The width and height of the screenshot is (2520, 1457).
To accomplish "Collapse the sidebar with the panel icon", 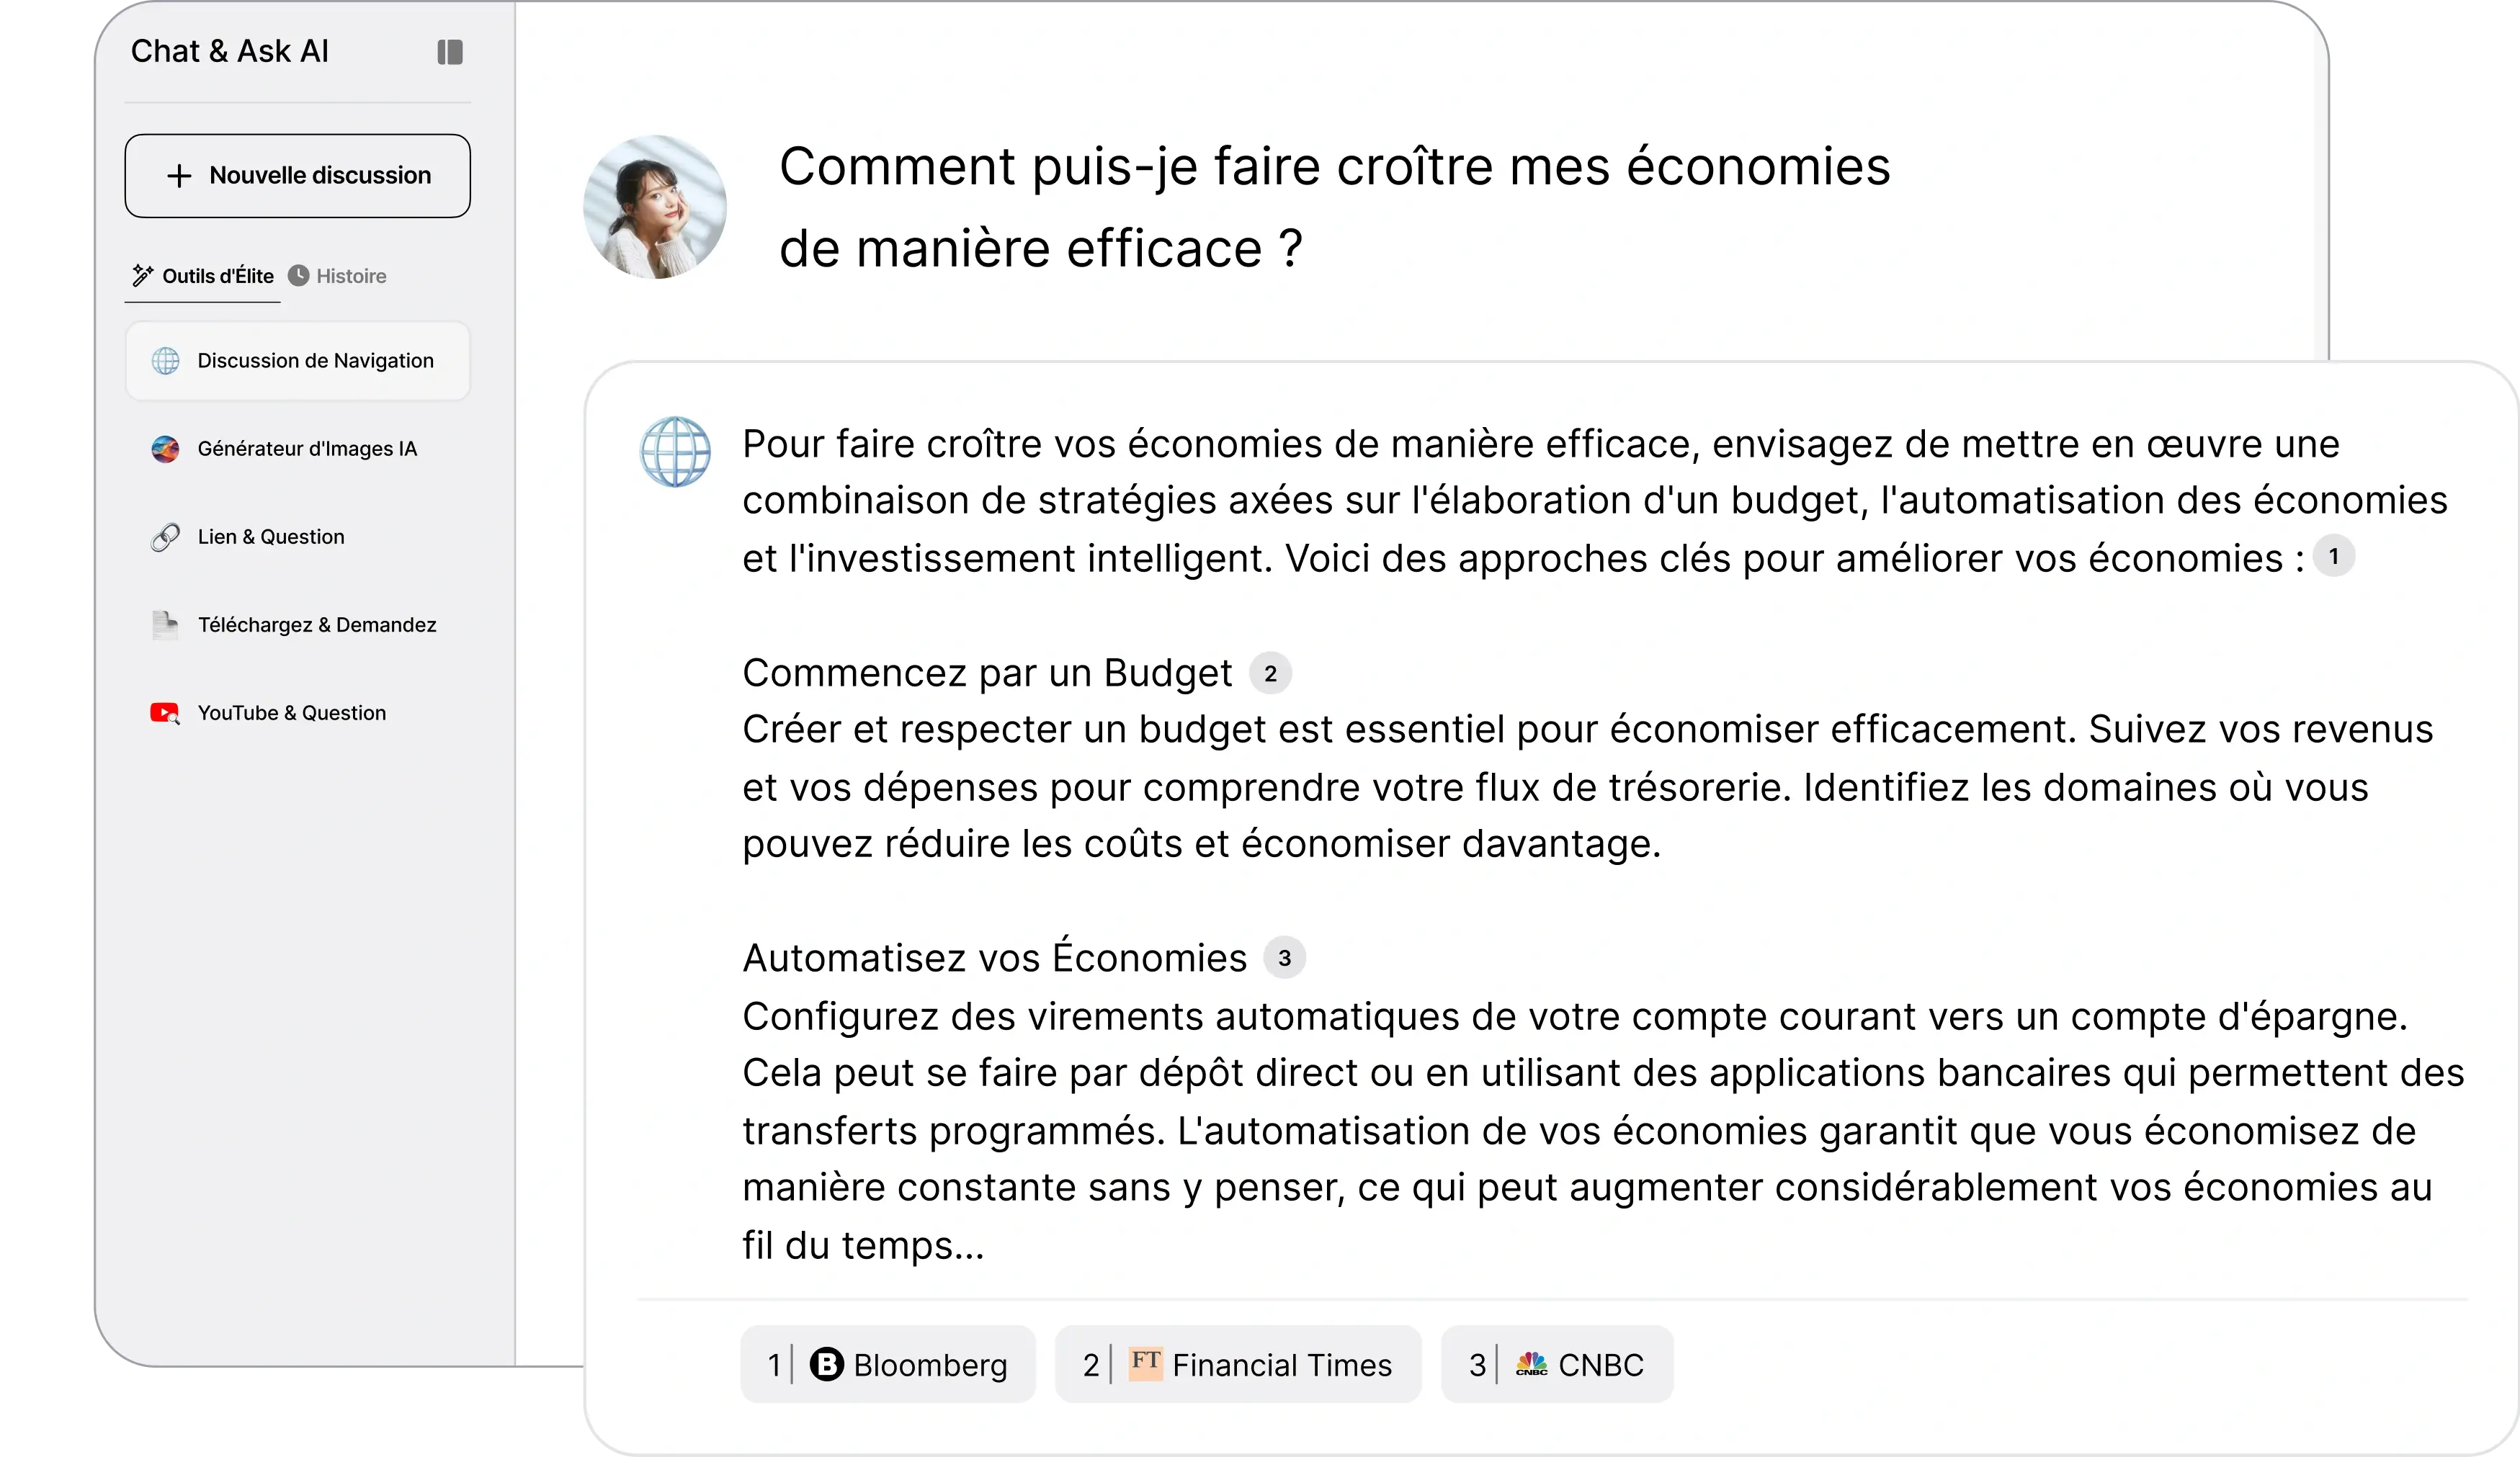I will pyautogui.click(x=450, y=52).
